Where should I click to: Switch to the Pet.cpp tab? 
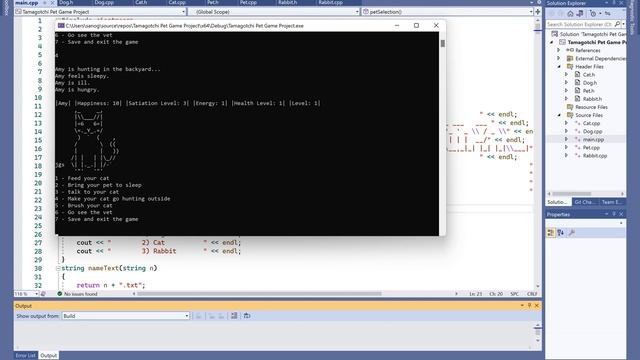coord(248,2)
